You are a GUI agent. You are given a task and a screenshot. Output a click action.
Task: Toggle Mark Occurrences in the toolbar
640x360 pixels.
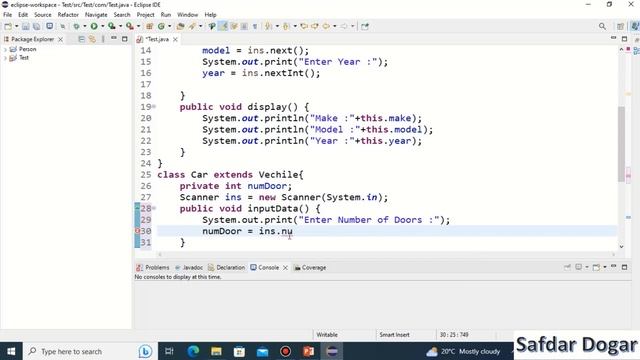222,26
